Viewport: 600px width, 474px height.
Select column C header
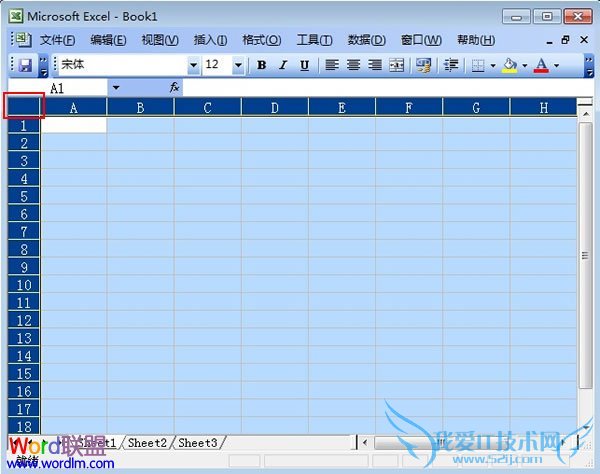pyautogui.click(x=207, y=107)
